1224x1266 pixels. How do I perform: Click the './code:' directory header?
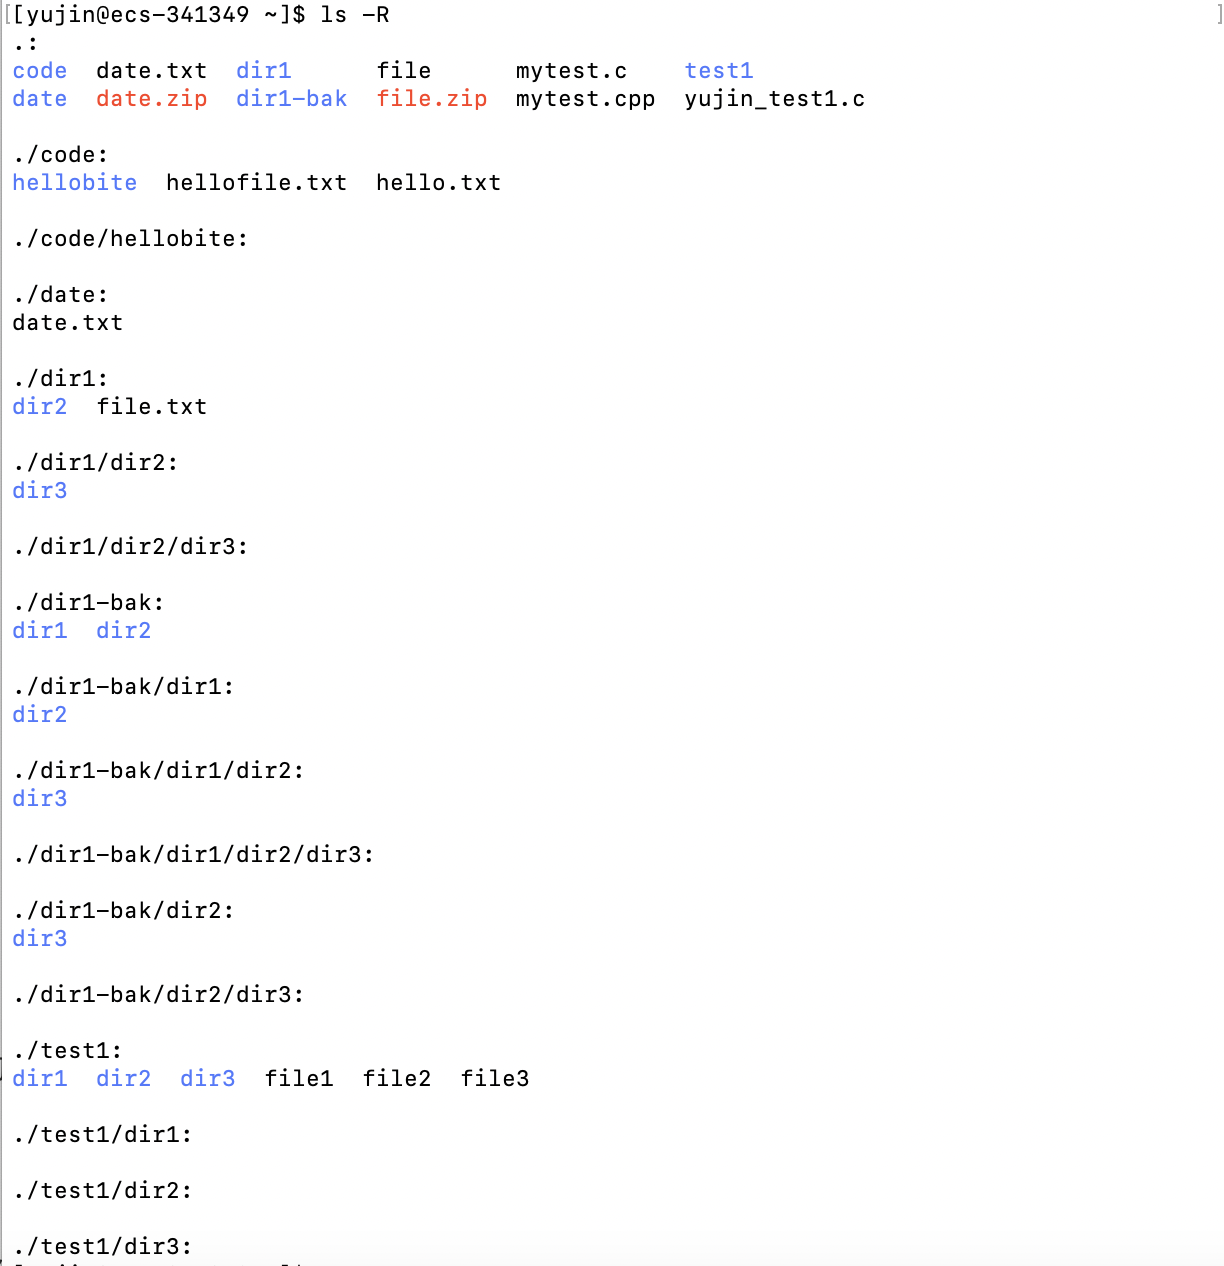pos(61,155)
